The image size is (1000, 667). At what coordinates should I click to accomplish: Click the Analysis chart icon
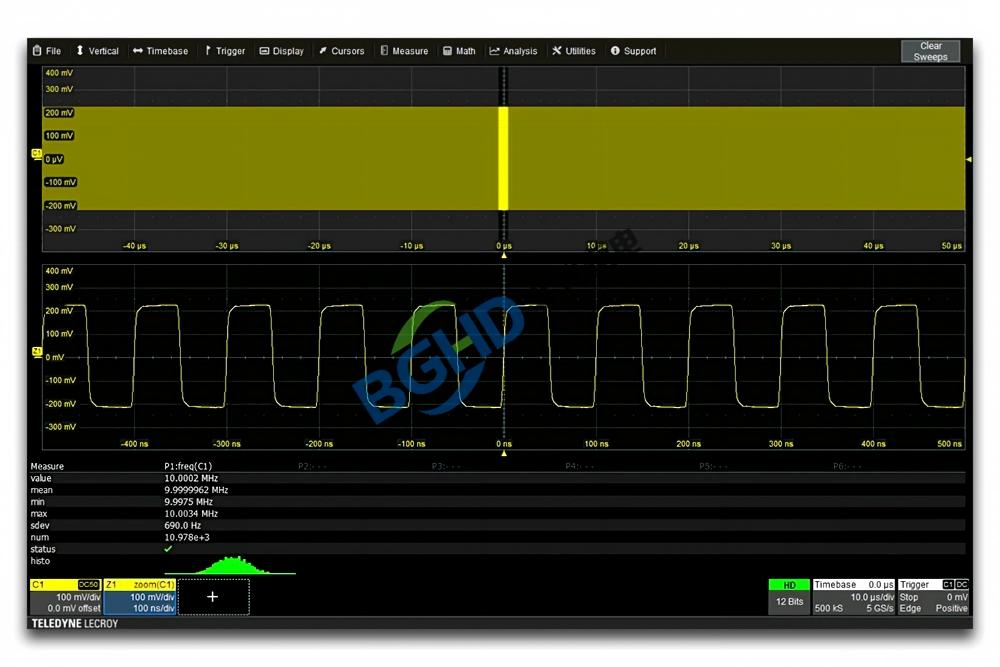tap(494, 51)
